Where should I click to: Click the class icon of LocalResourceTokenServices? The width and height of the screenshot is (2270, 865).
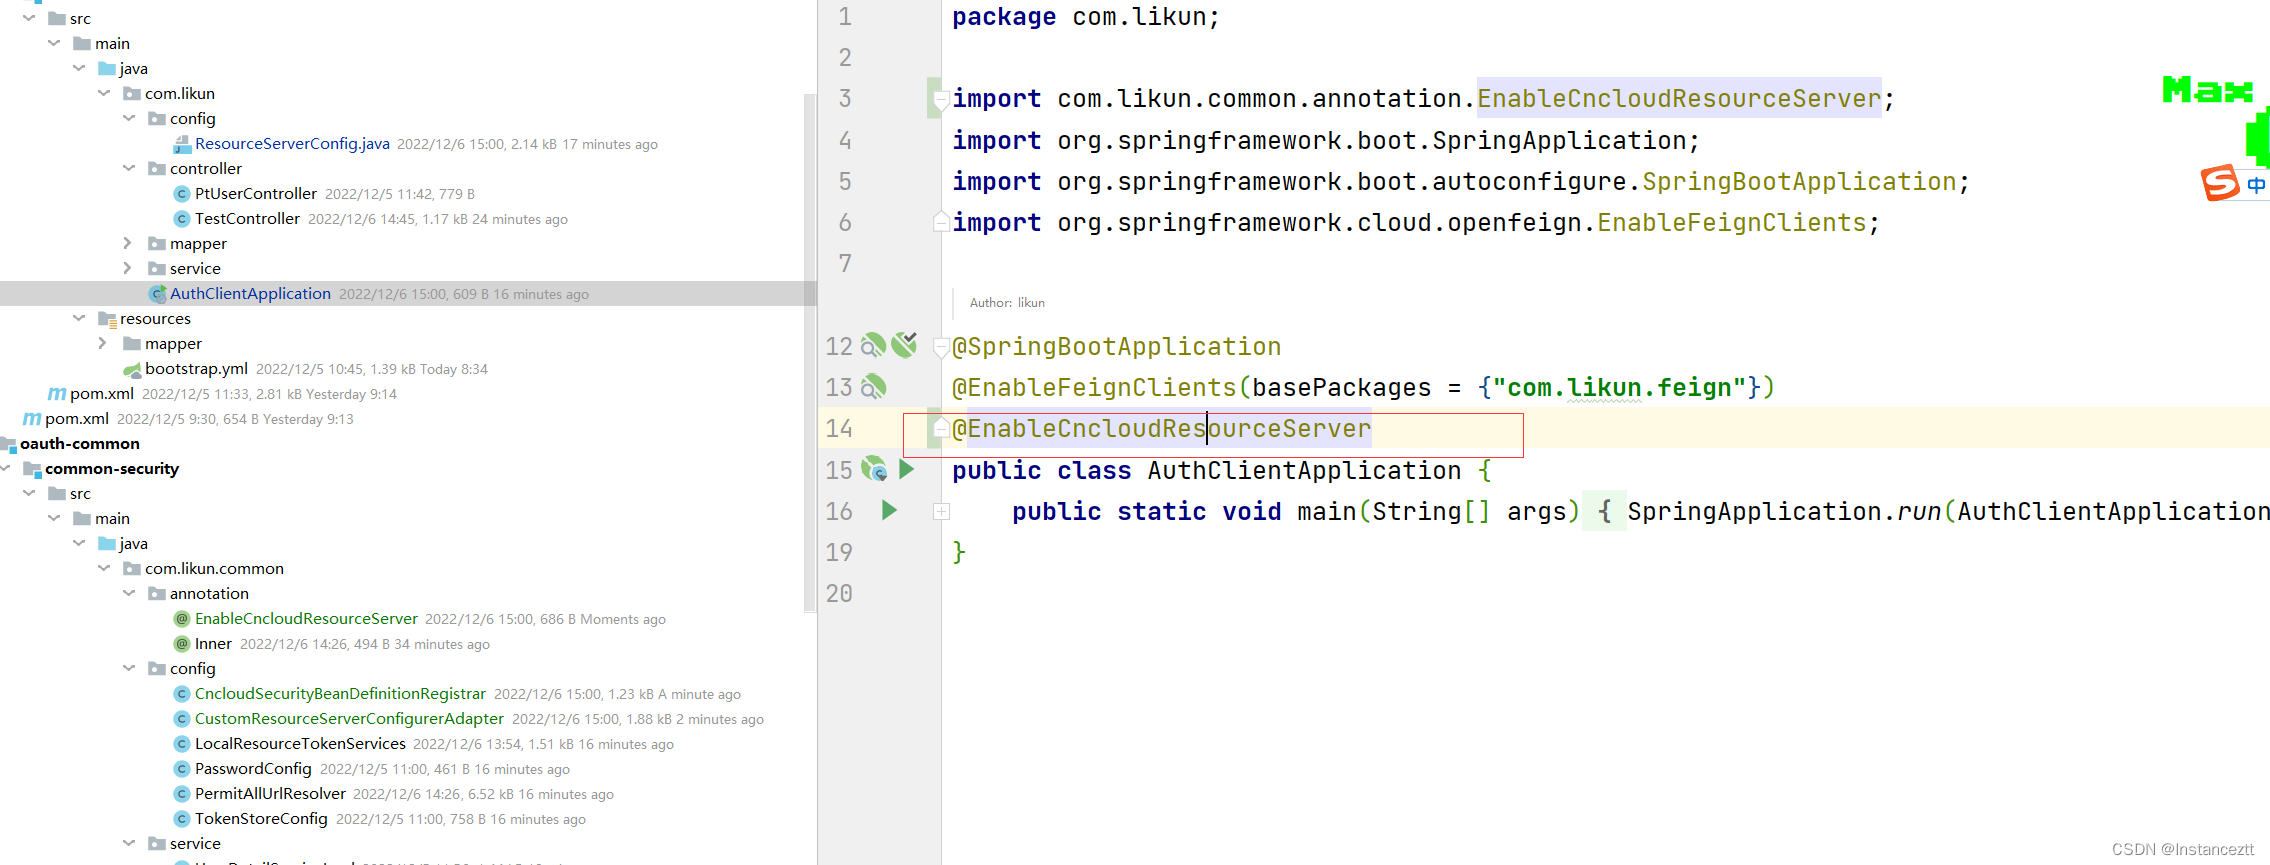pos(182,744)
